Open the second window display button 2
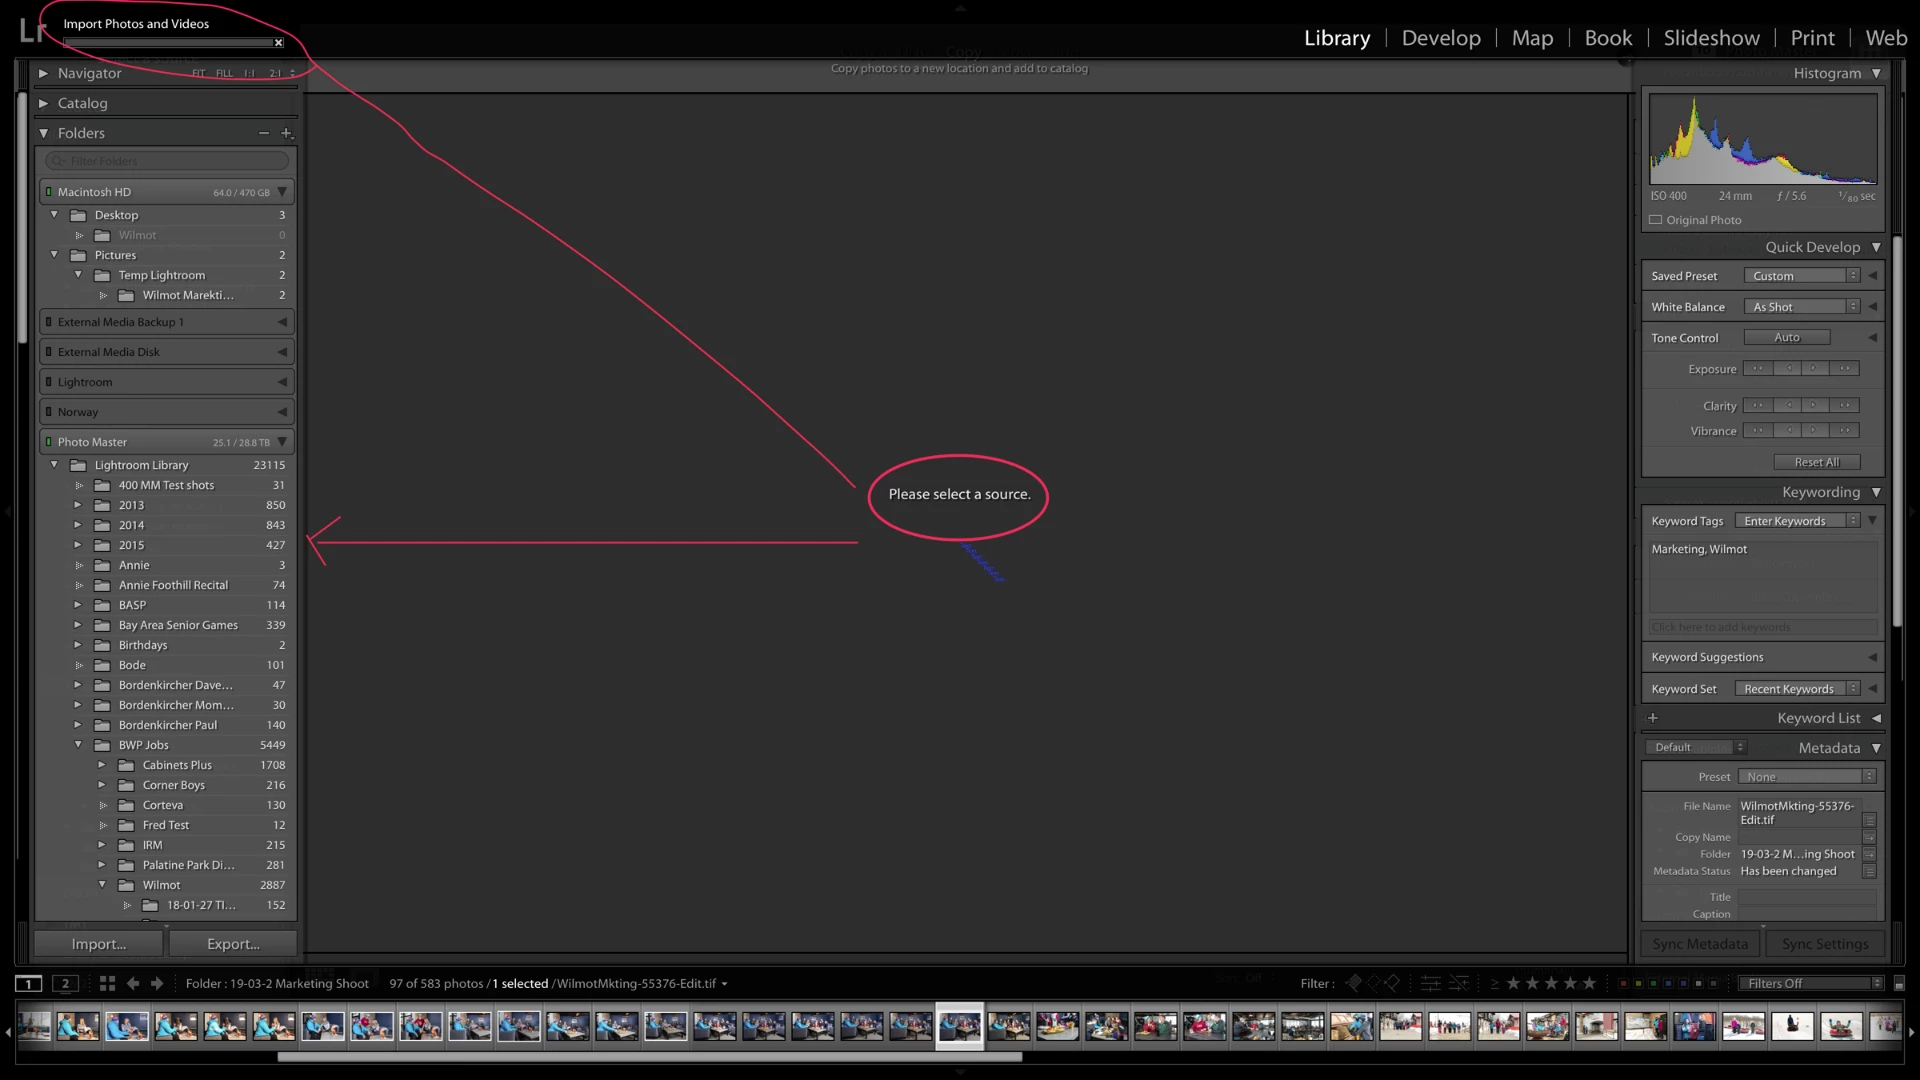The image size is (1920, 1080). coord(65,984)
